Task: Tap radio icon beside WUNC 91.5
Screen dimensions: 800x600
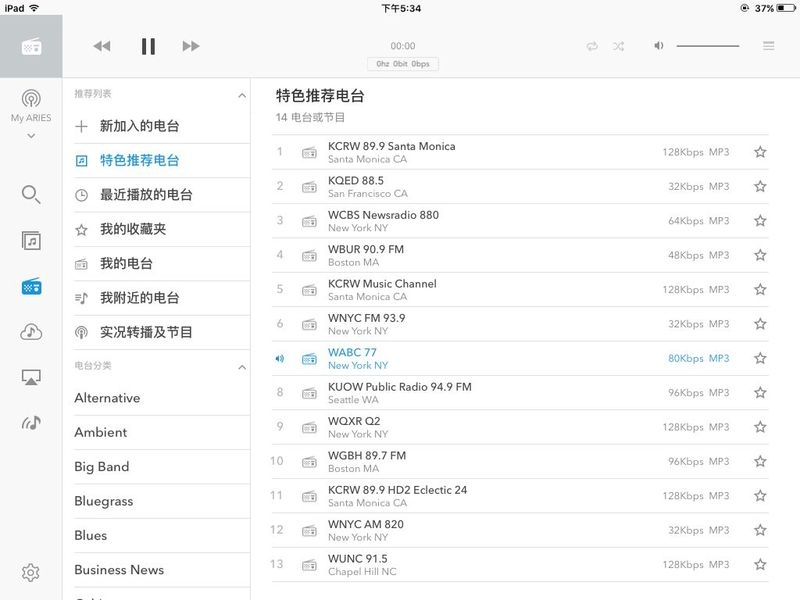Action: coord(309,565)
